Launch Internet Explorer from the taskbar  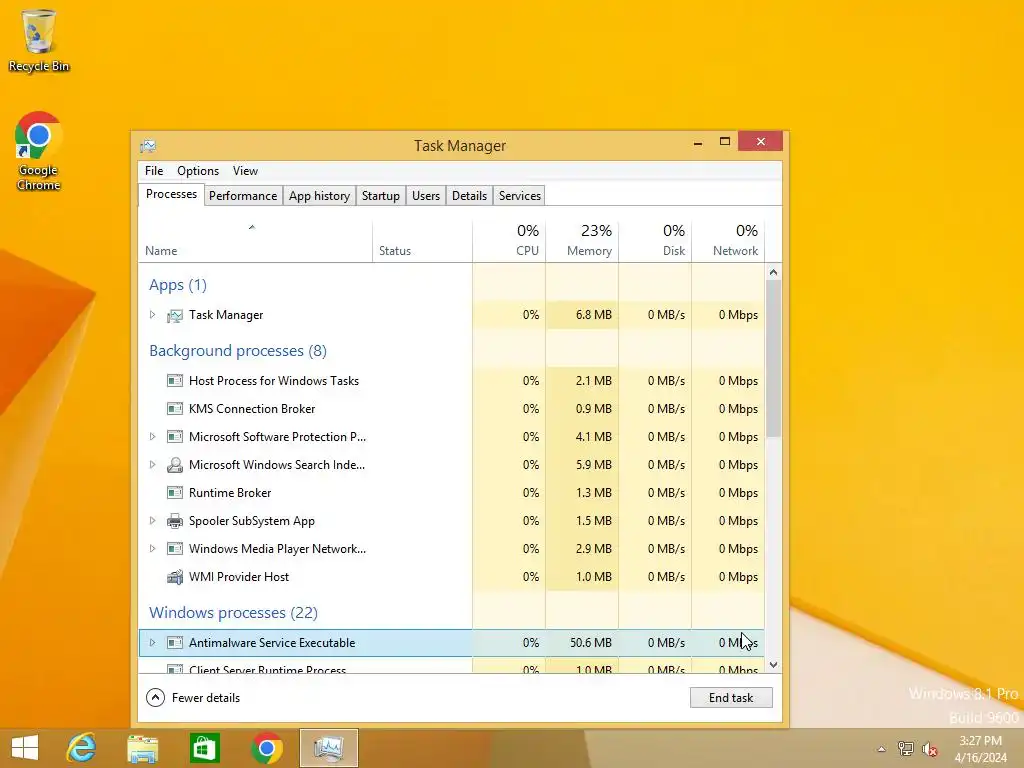click(82, 748)
